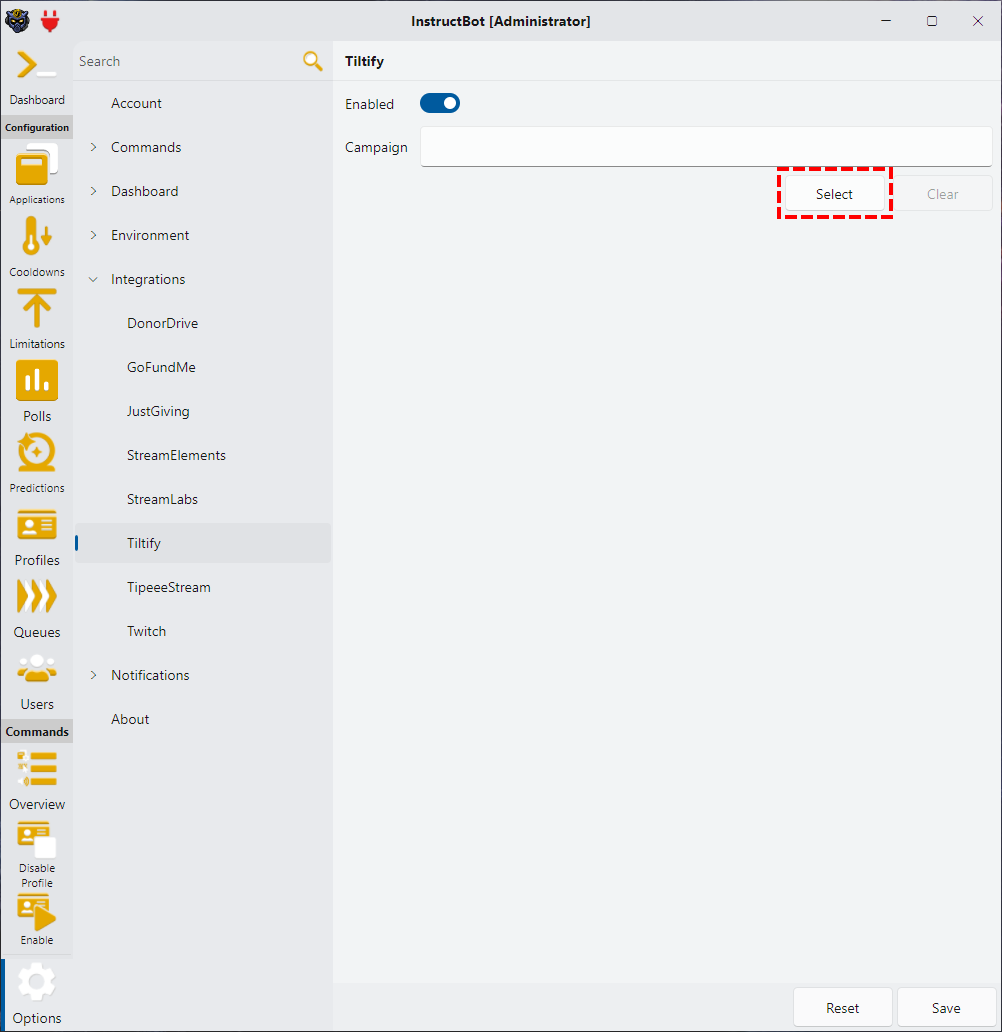Viewport: 1002px width, 1032px height.
Task: Click the Reset button
Action: [x=843, y=1008]
